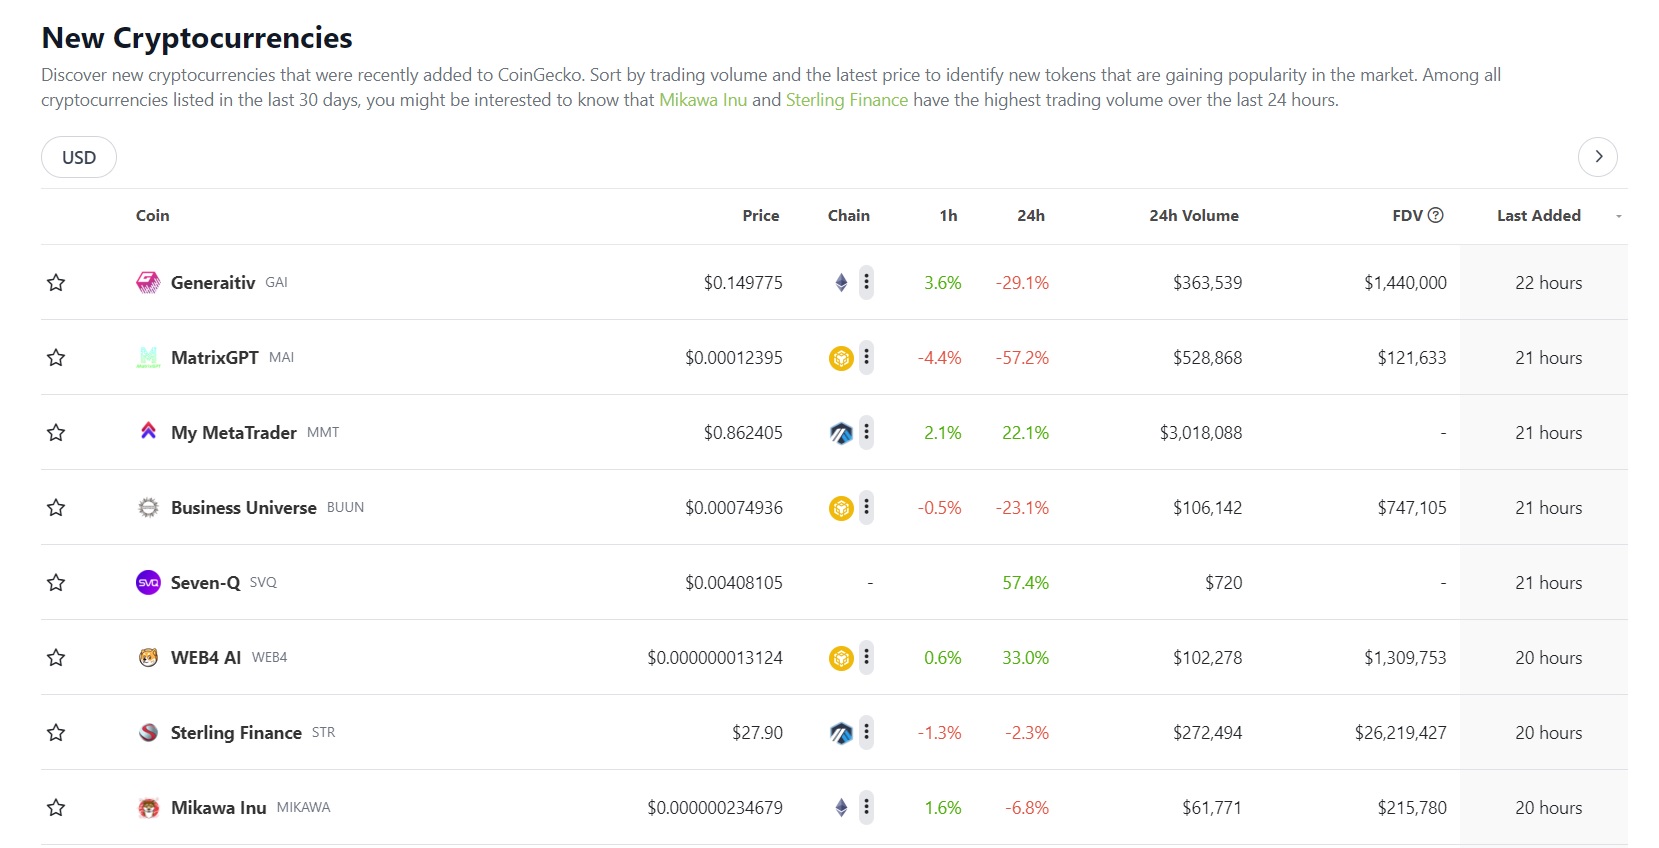Click the right arrow scroll button

click(x=1598, y=157)
